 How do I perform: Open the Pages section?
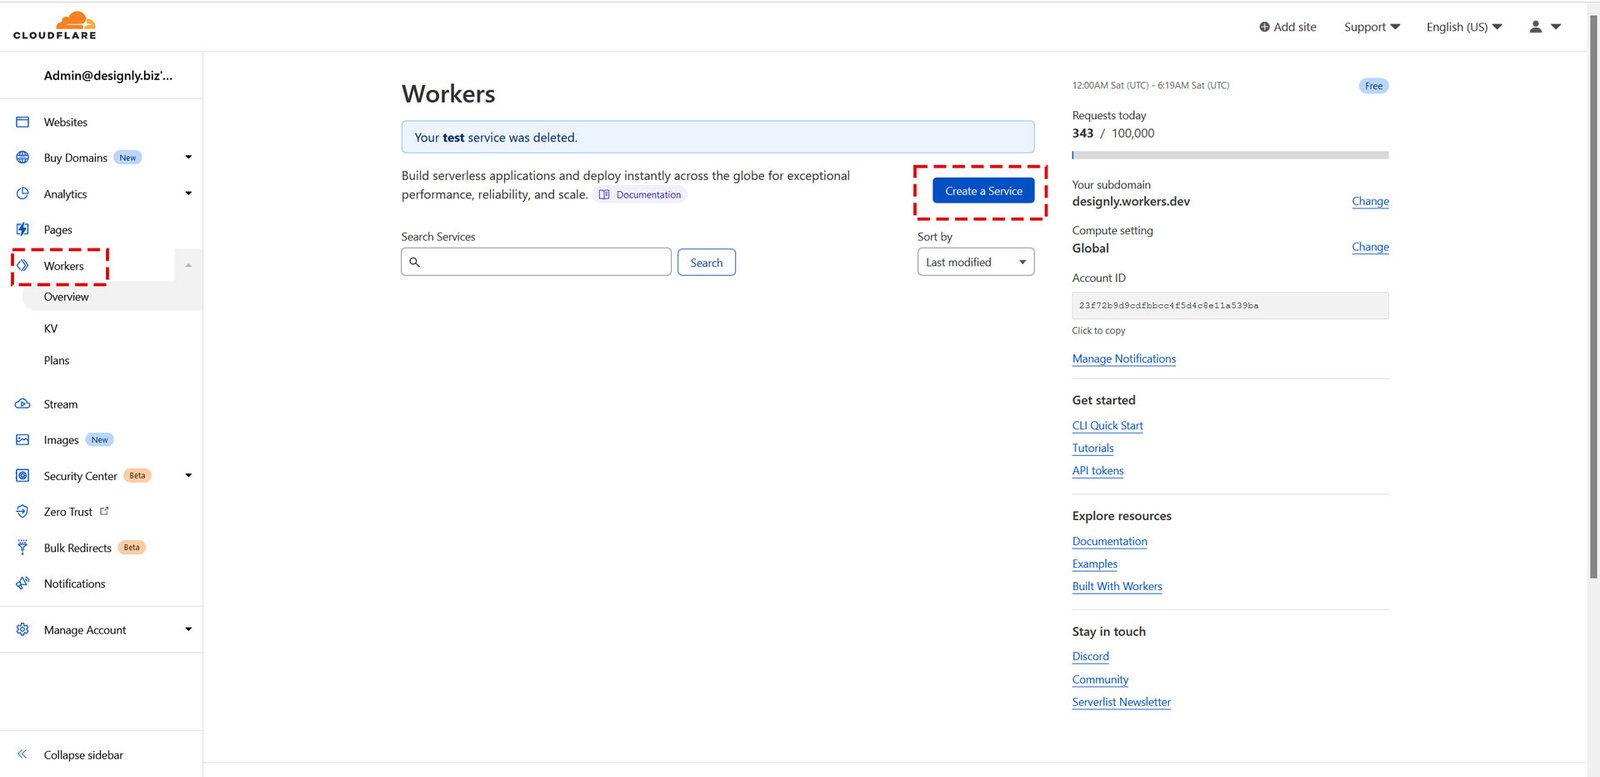58,230
